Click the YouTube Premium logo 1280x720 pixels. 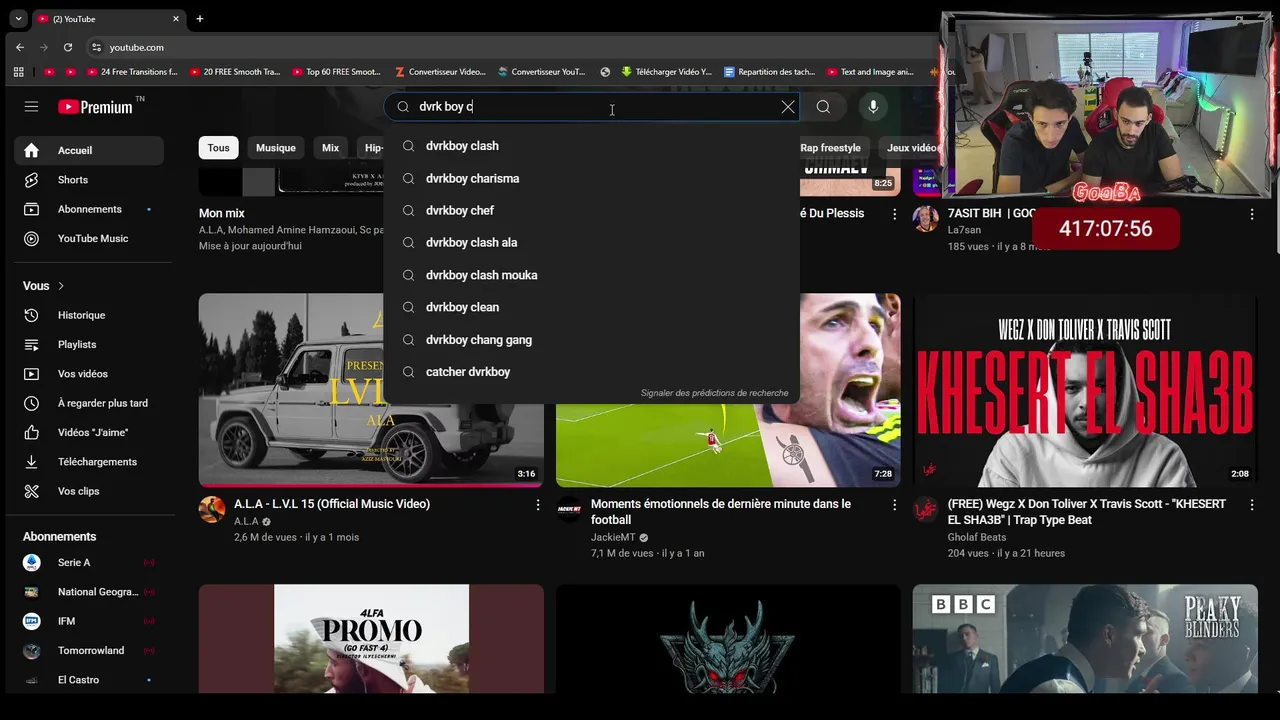(x=96, y=107)
